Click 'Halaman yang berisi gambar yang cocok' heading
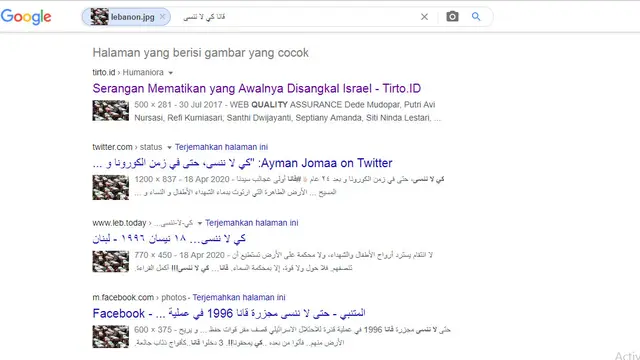Screen dimensions: 640x360 pyautogui.click(x=200, y=53)
